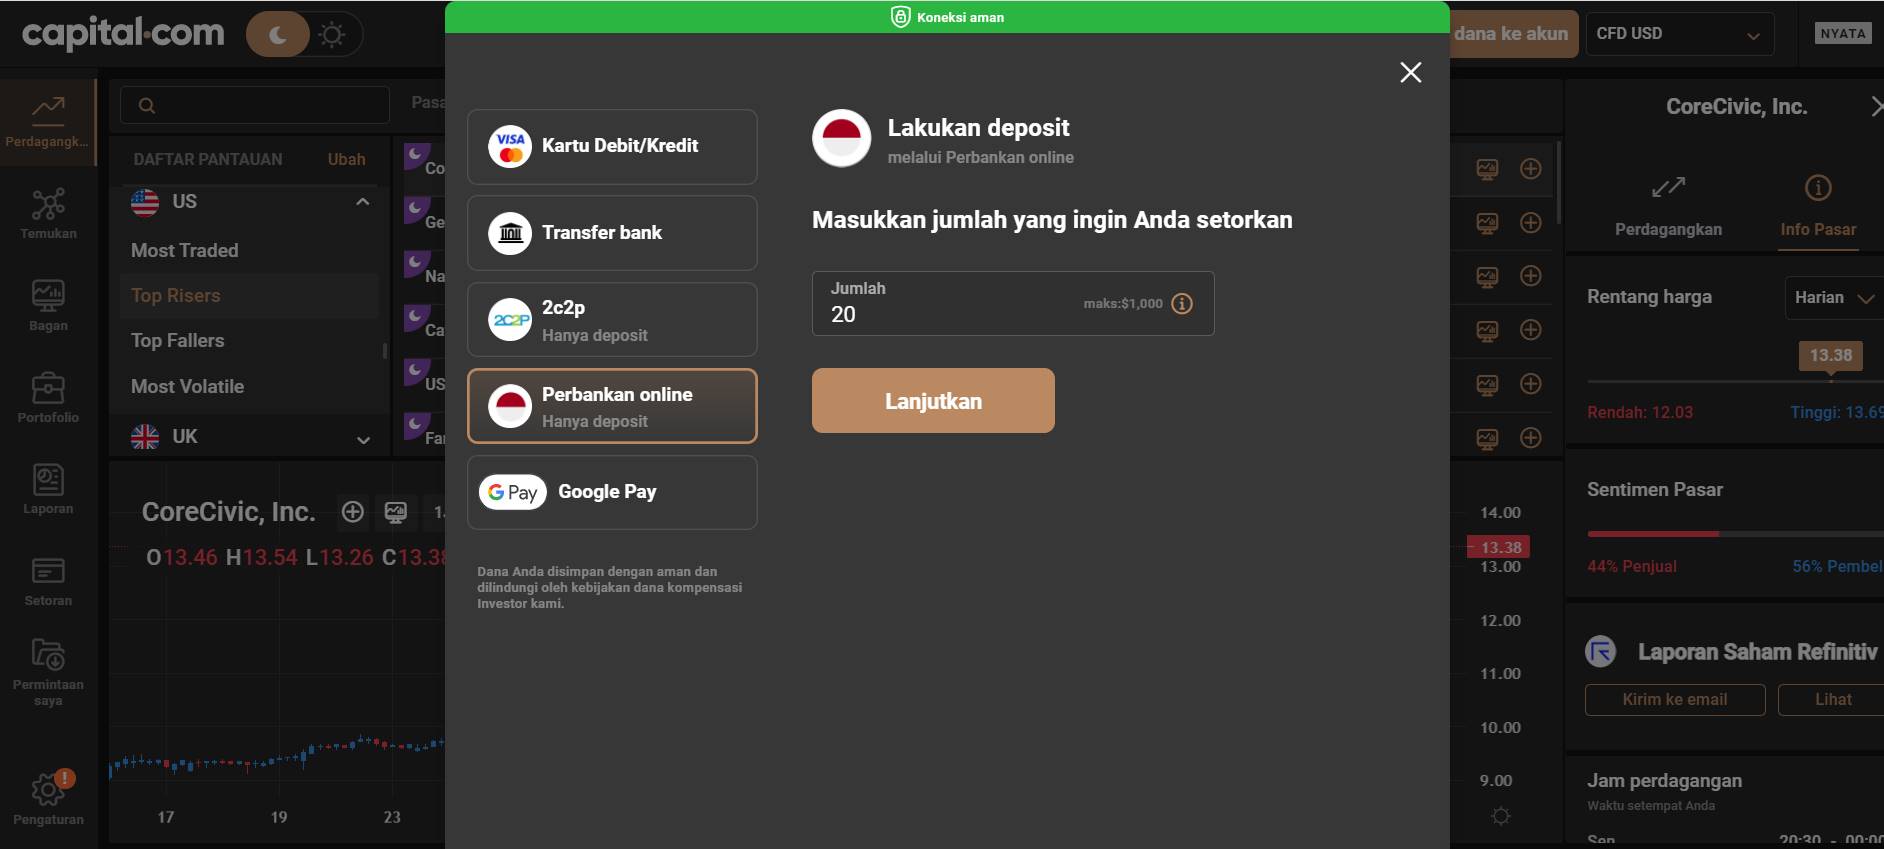Close the CoreCivic info panel

point(1875,106)
